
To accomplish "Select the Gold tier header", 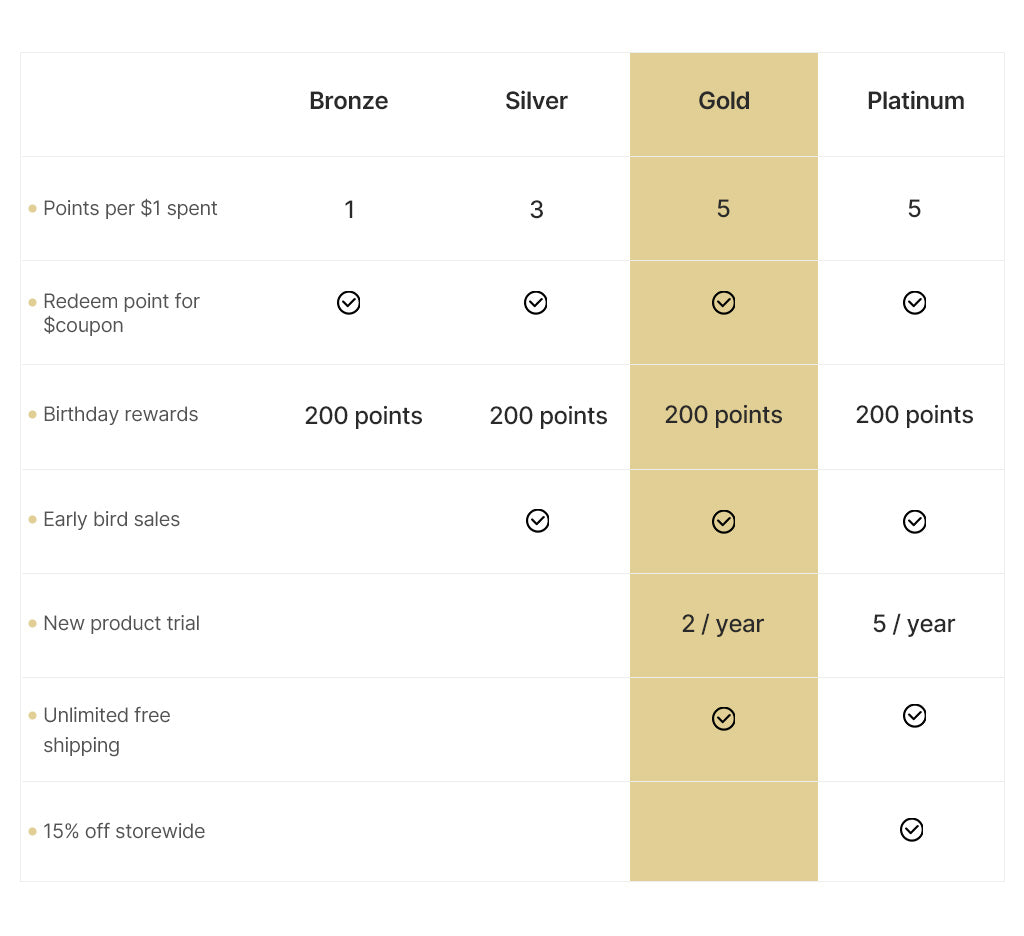I will pyautogui.click(x=724, y=101).
